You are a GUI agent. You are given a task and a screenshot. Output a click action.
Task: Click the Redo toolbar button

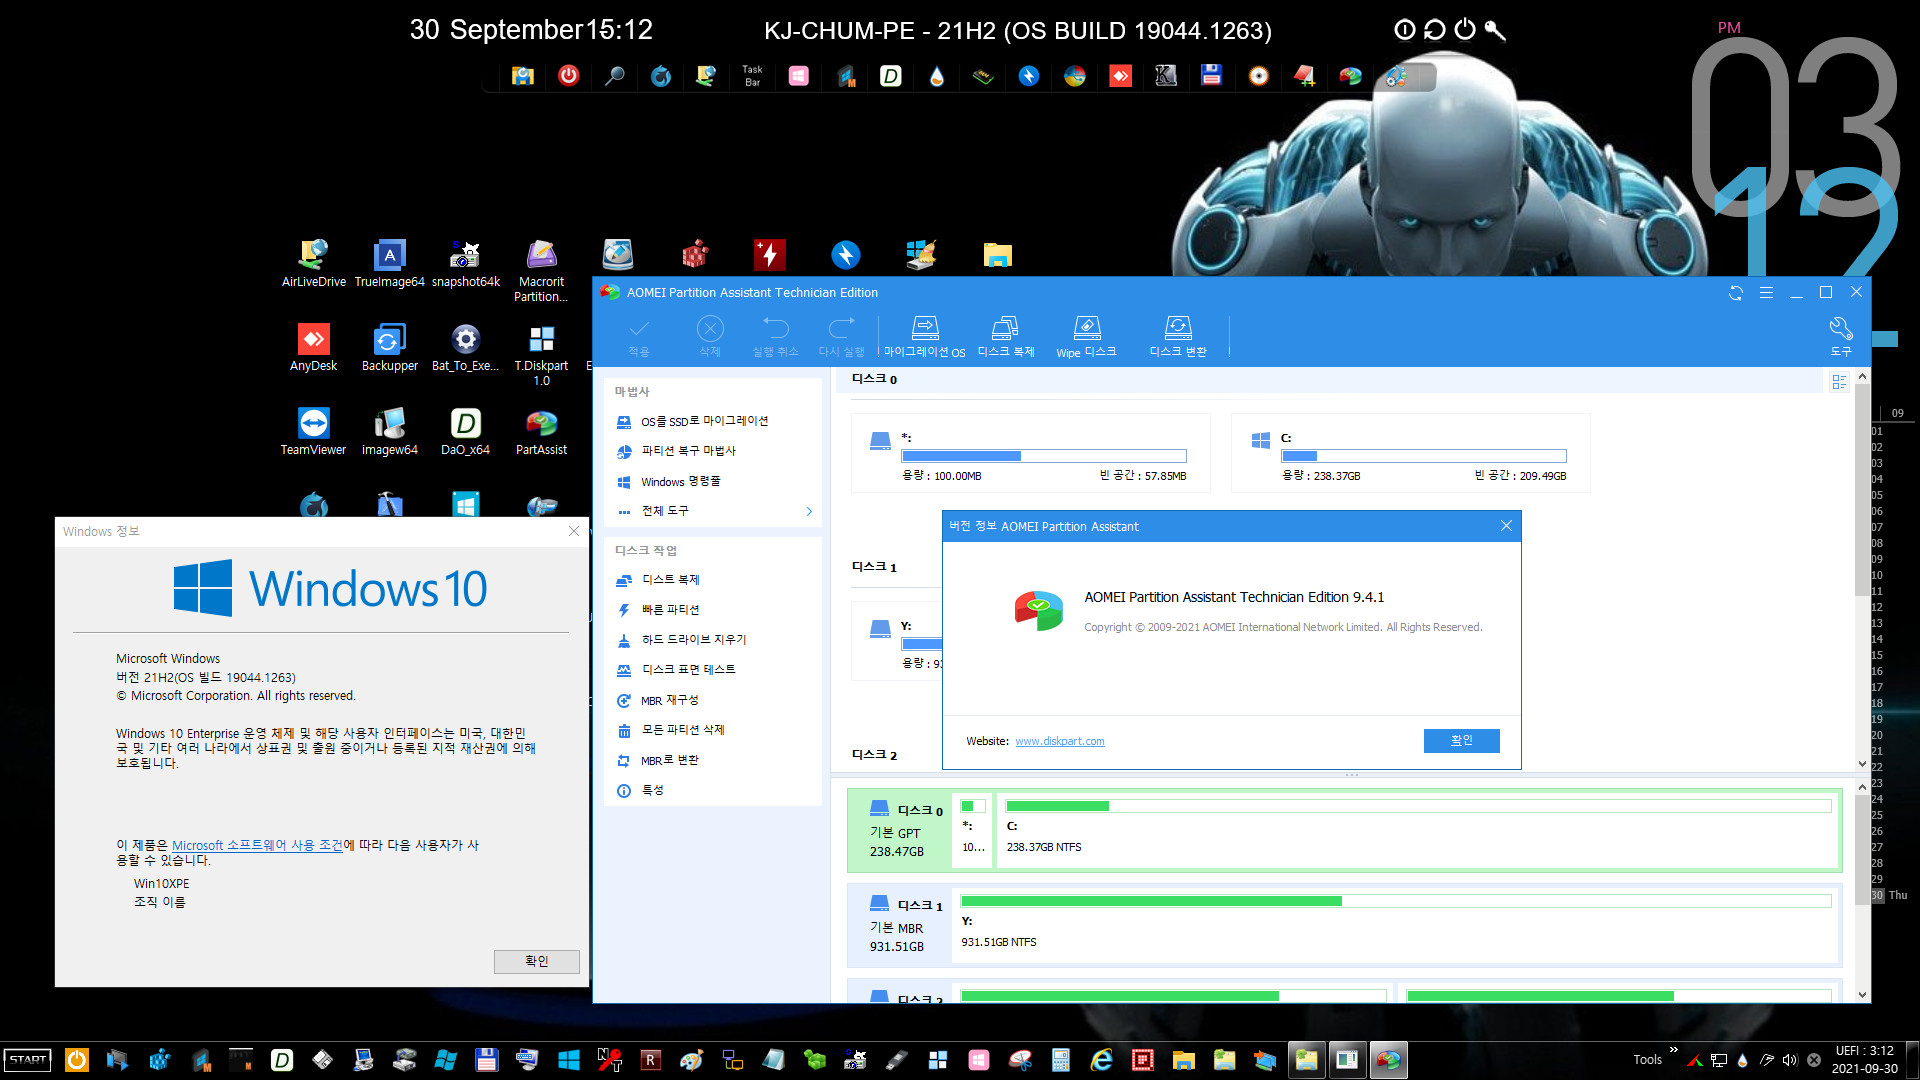(x=841, y=337)
